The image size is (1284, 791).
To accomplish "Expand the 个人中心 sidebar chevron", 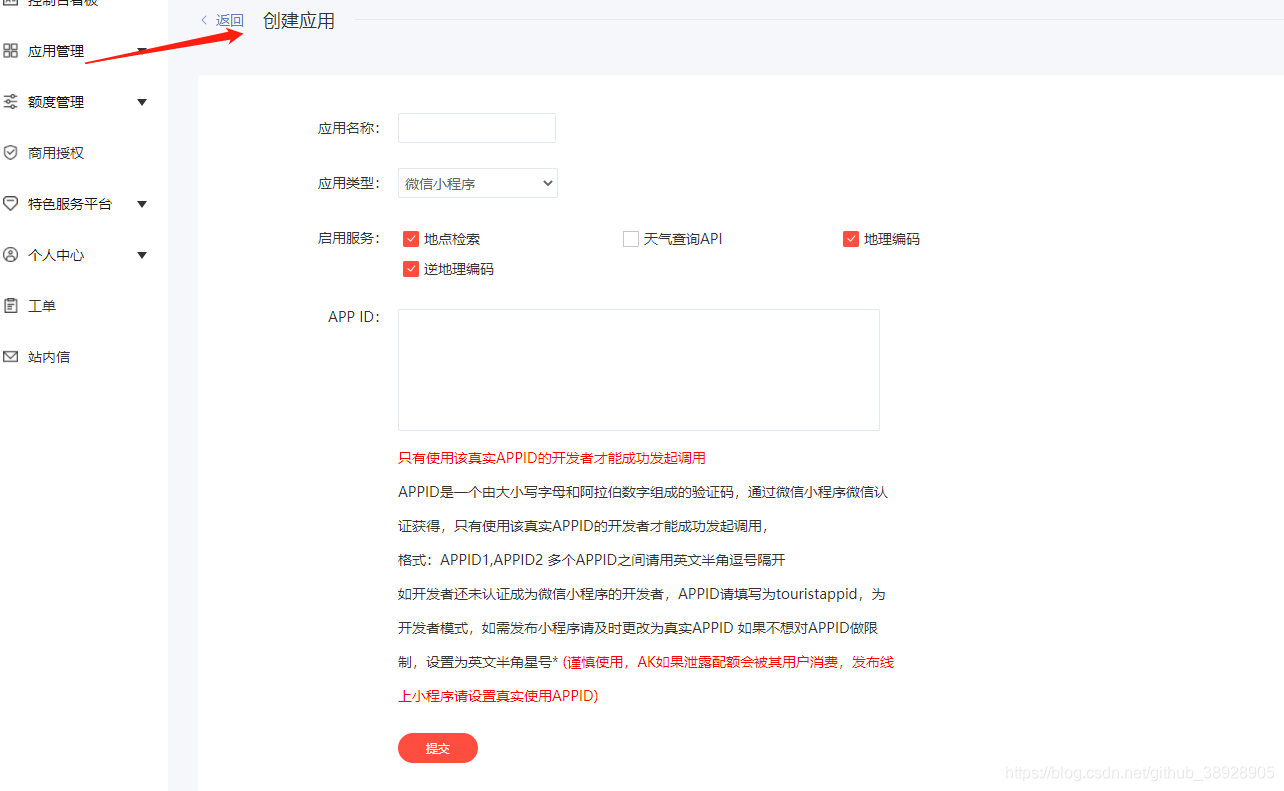I will [142, 254].
